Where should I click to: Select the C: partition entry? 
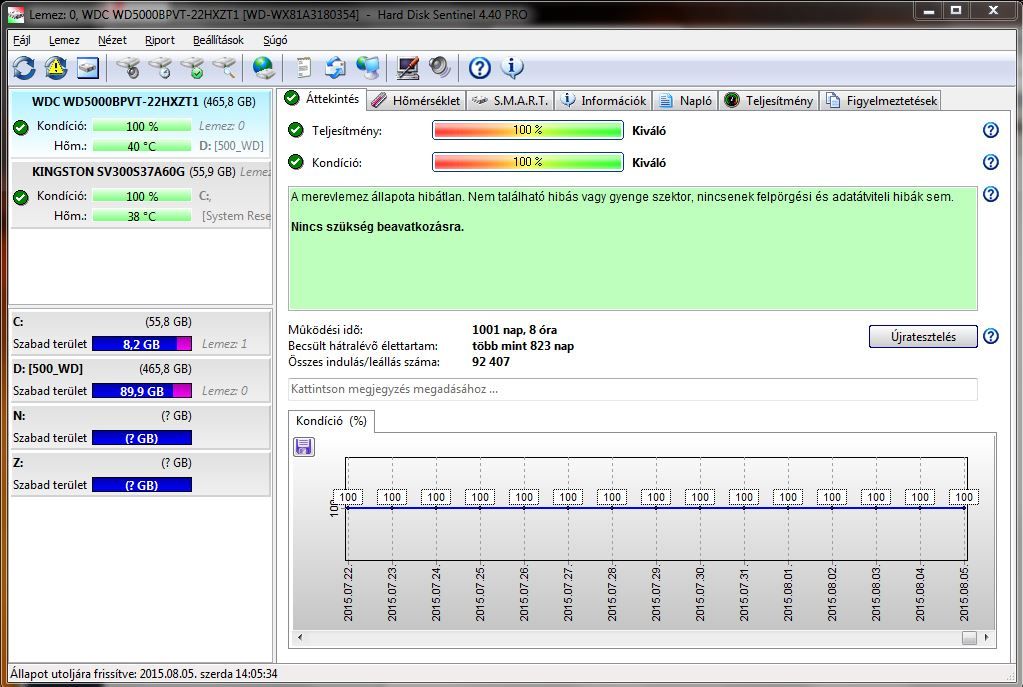[141, 332]
